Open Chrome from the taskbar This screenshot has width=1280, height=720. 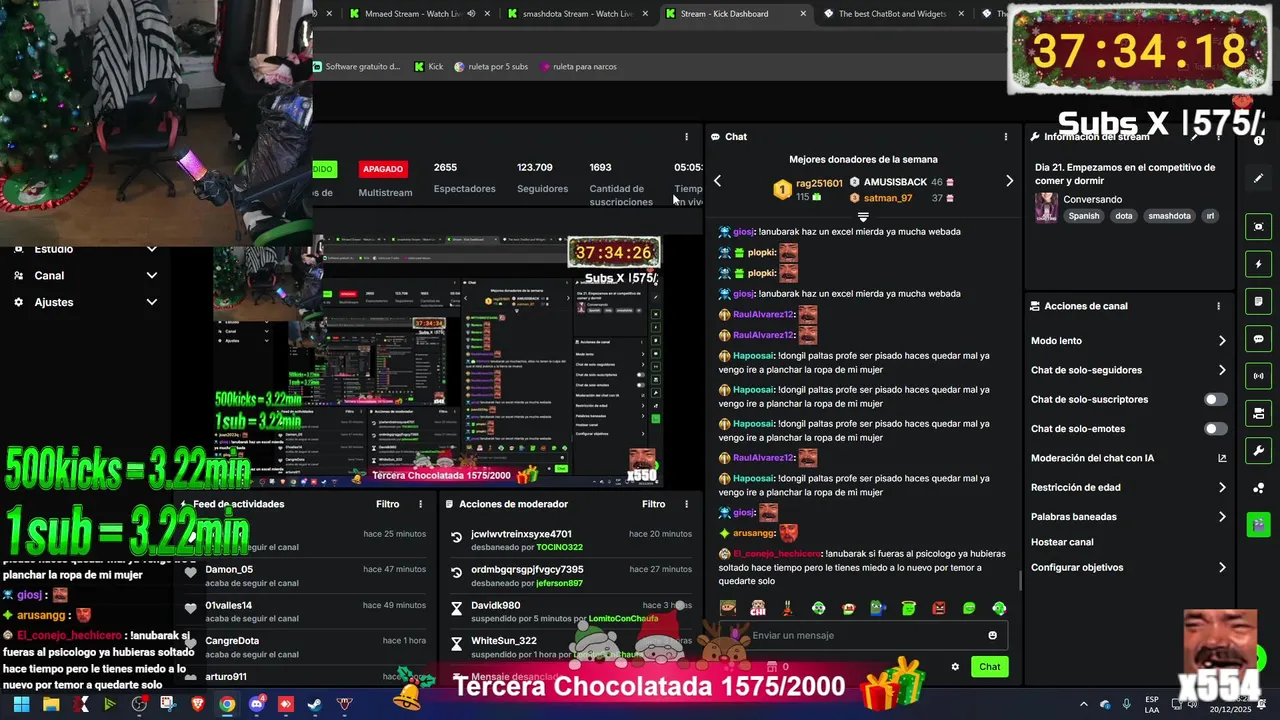(x=227, y=704)
